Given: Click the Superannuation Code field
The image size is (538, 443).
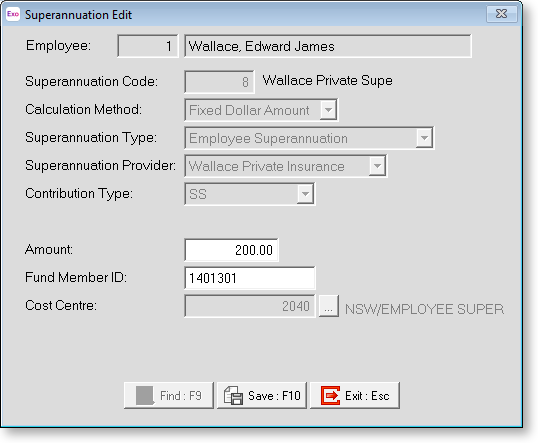Looking at the screenshot, I should [219, 82].
